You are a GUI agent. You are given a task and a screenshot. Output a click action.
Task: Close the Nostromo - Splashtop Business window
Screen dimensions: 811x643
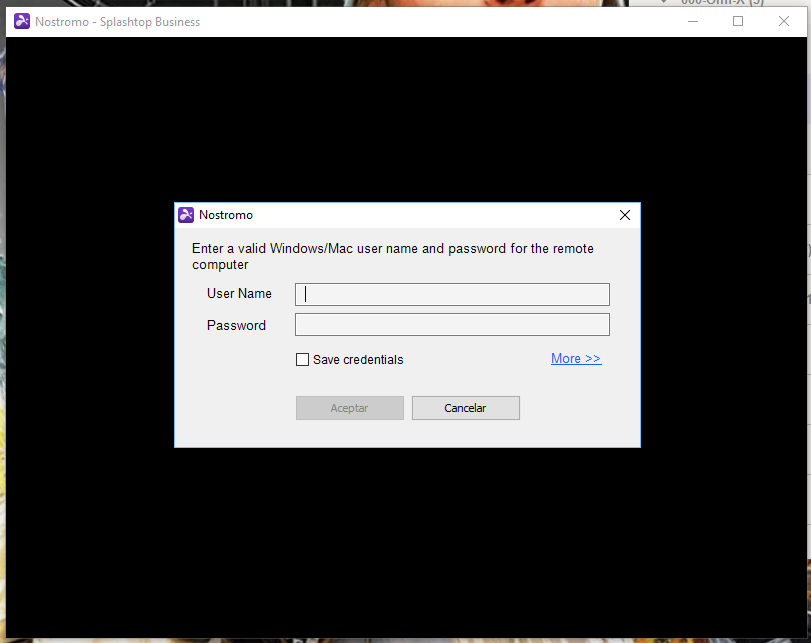(x=784, y=21)
